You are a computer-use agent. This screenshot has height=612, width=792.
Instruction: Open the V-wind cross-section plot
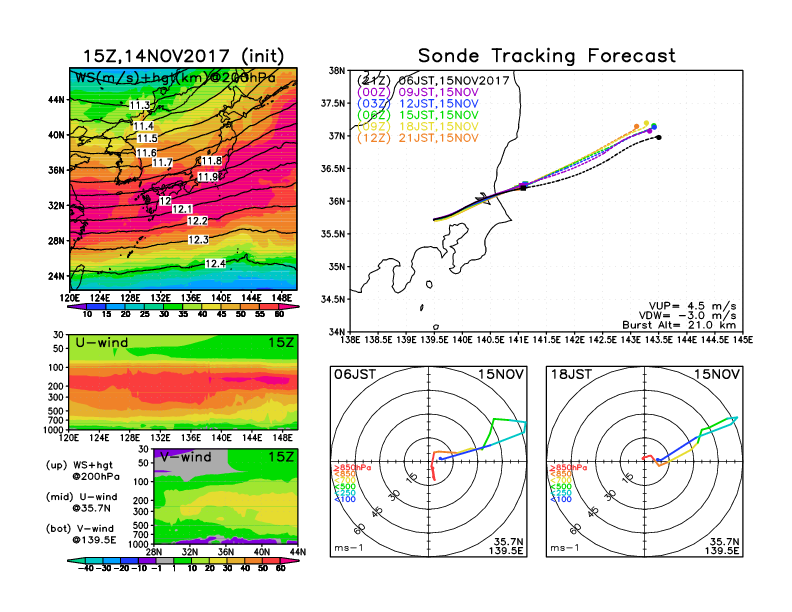point(226,496)
